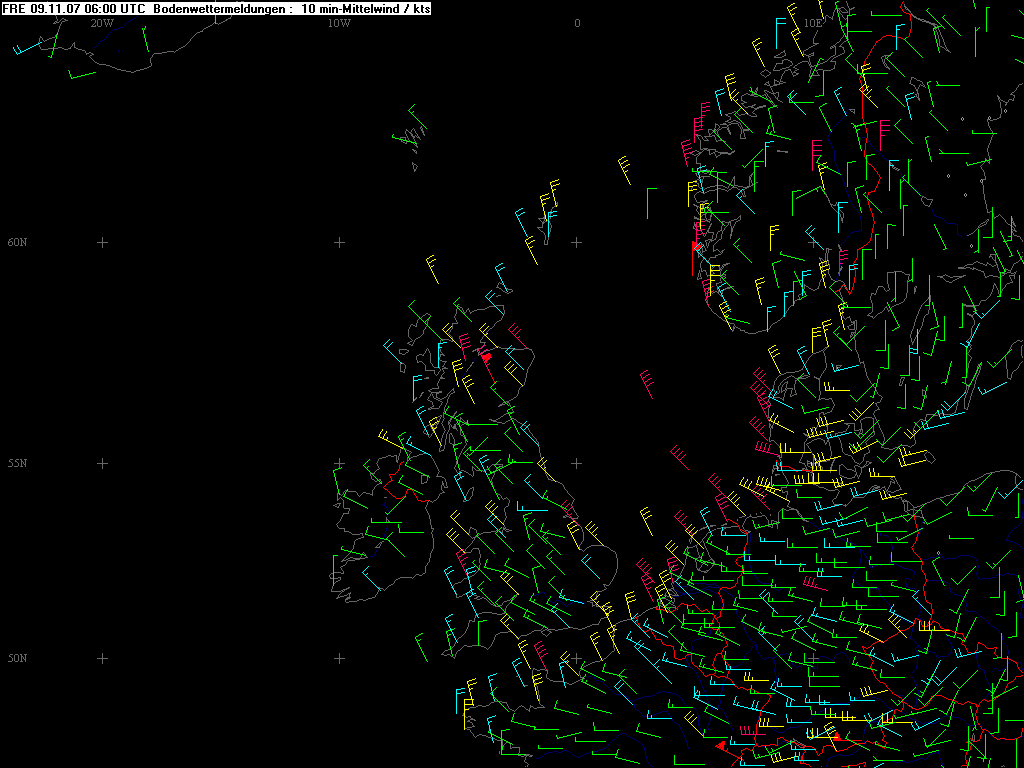
Task: Click the "FRE 09.11.07" date in header
Action: pos(42,8)
